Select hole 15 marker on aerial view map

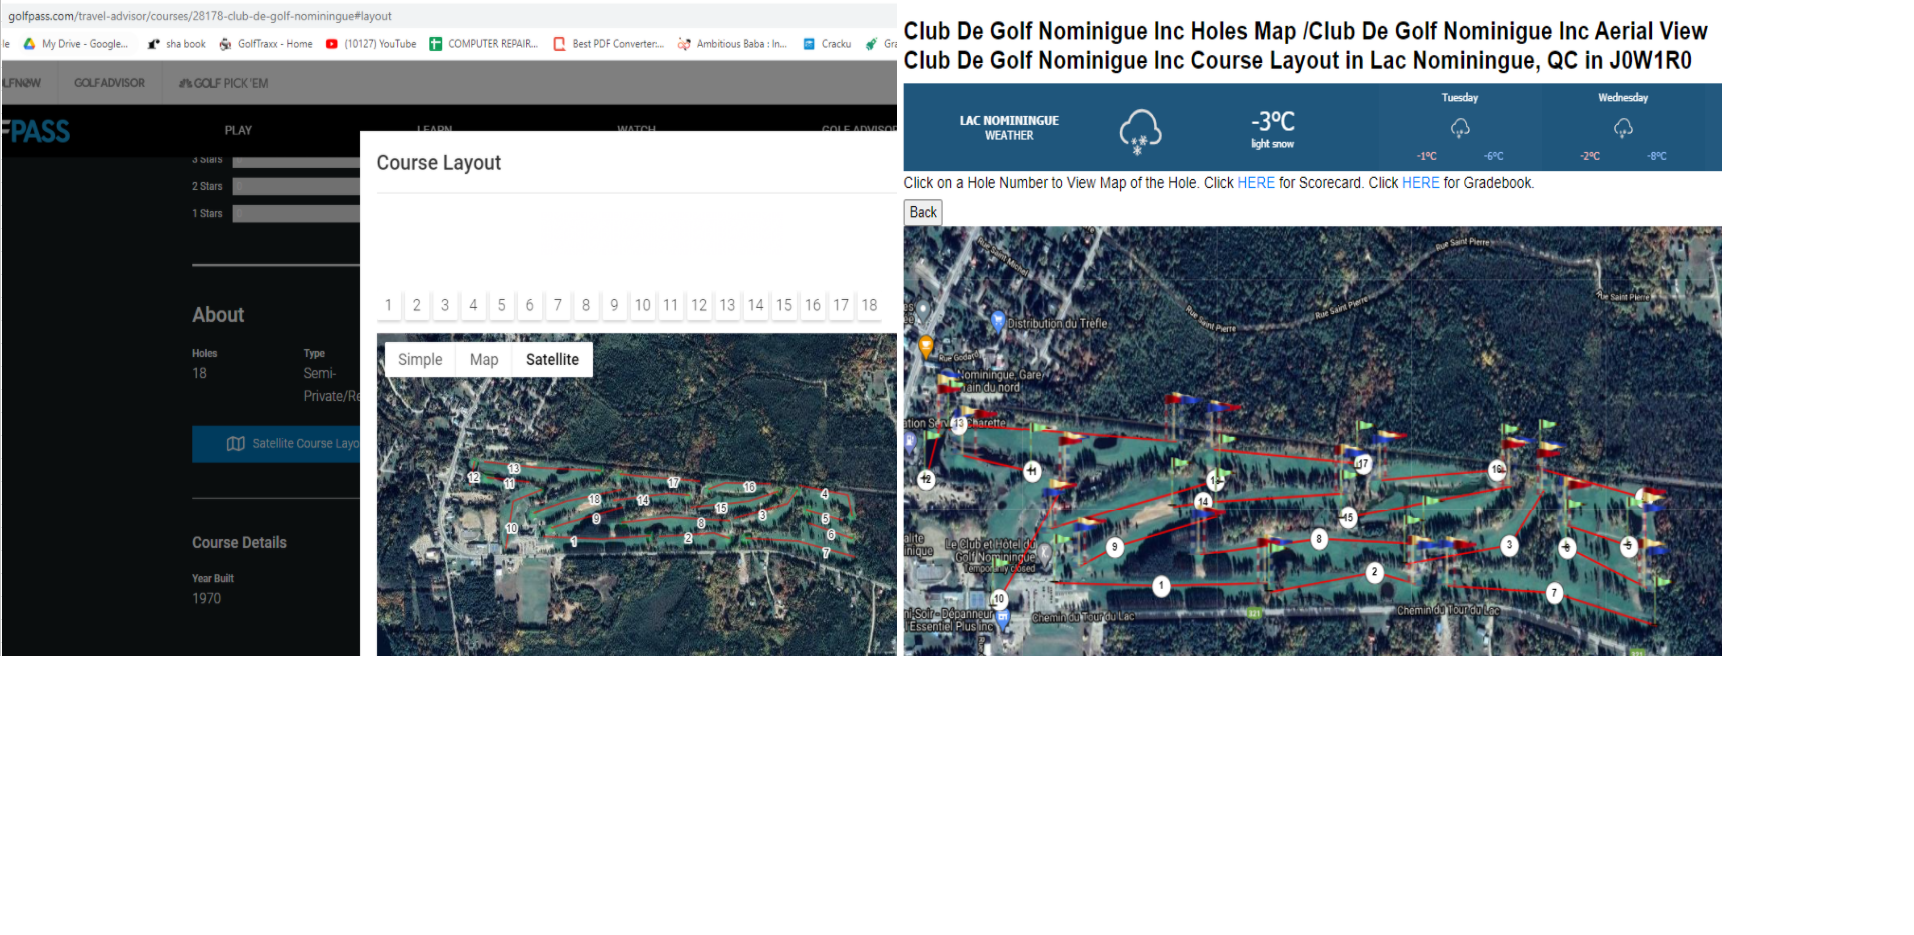click(x=1348, y=517)
